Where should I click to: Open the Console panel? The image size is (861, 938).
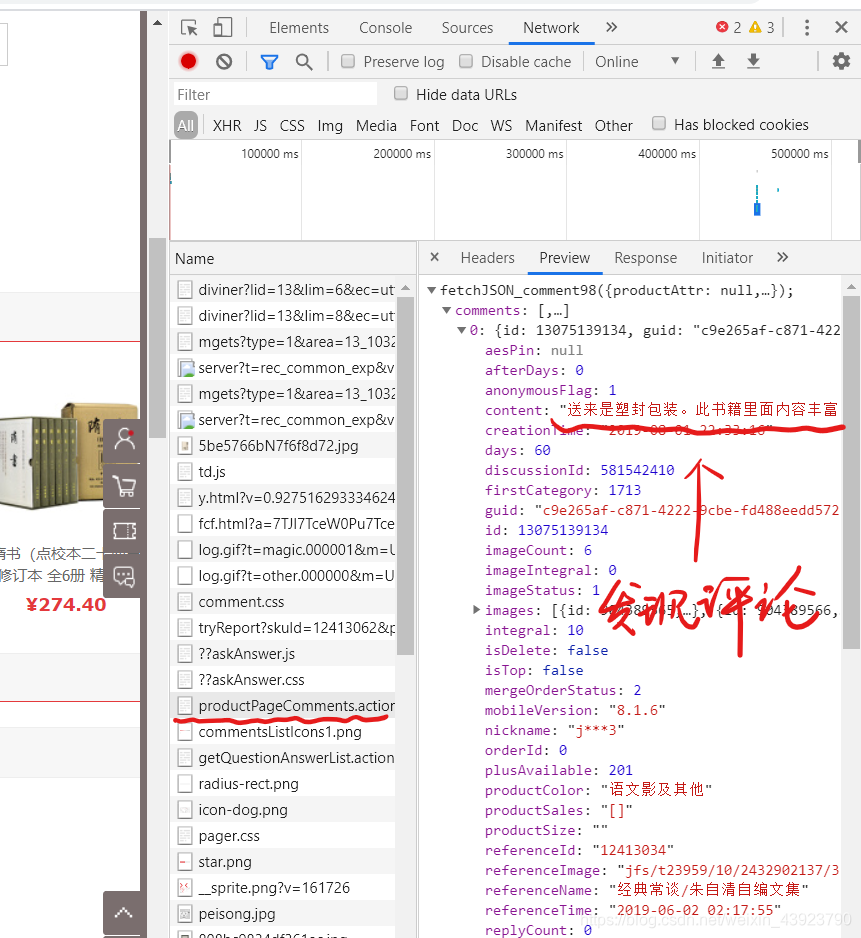point(385,27)
